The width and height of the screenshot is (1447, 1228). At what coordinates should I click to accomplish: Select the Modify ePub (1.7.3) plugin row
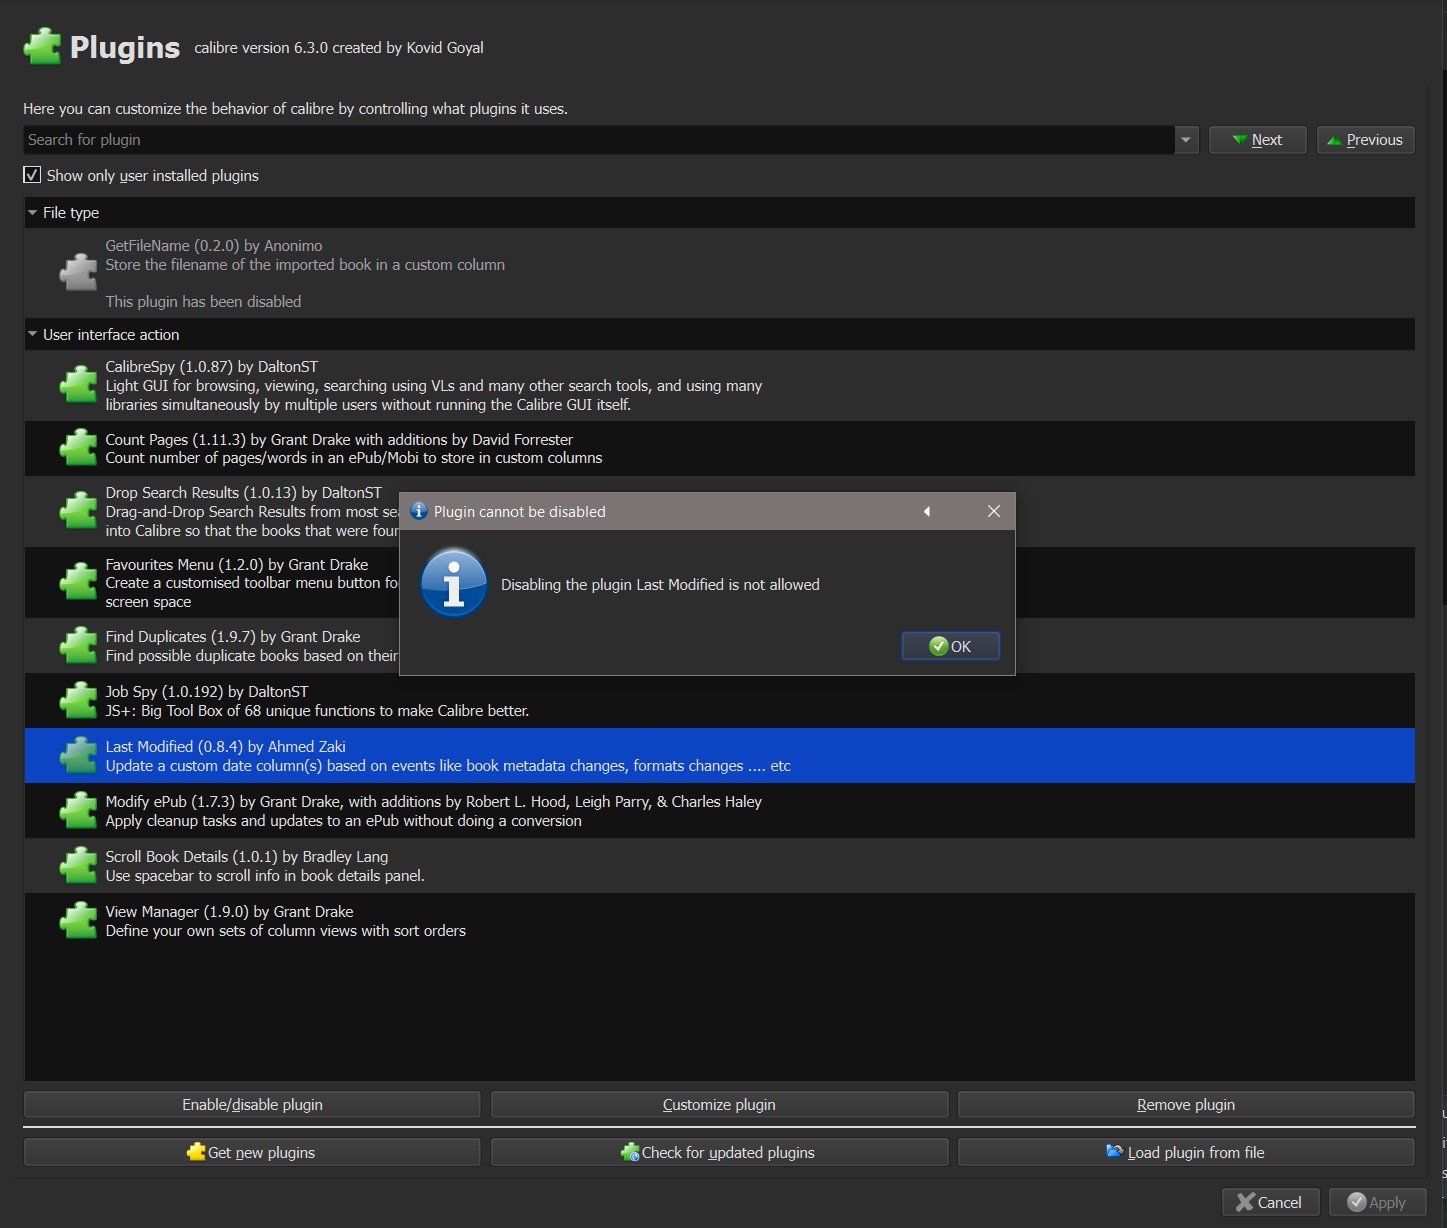[719, 811]
